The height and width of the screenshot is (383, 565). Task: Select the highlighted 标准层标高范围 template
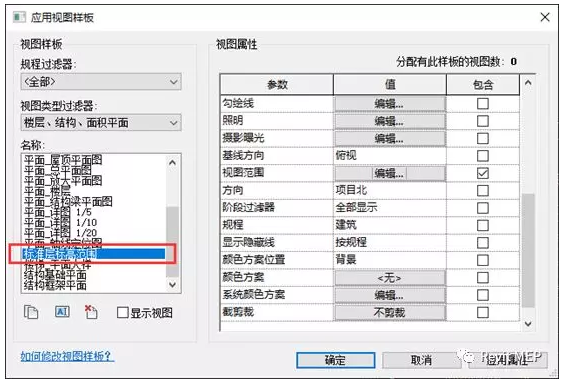pyautogui.click(x=94, y=254)
